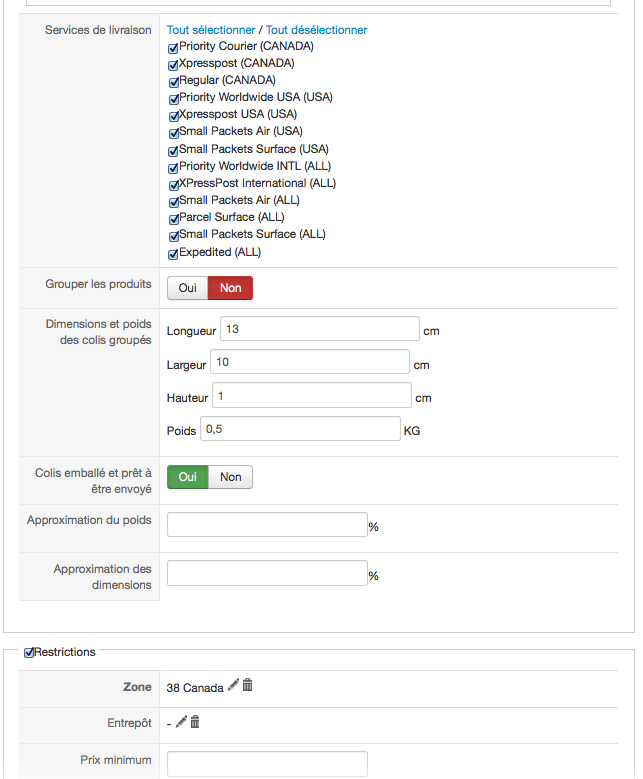Toggle Parcel Surface (ALL) checkbox

pos(173,219)
